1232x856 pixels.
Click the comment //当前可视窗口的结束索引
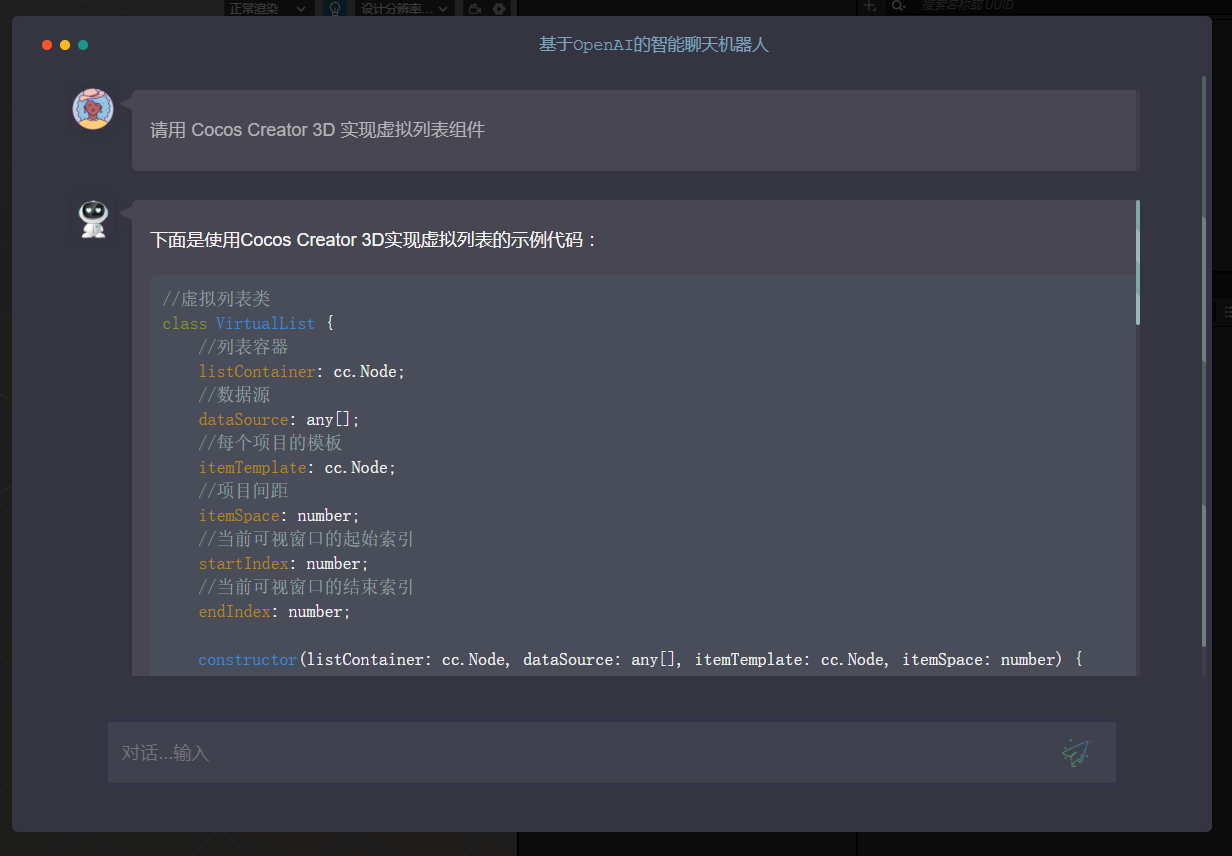tap(306, 587)
